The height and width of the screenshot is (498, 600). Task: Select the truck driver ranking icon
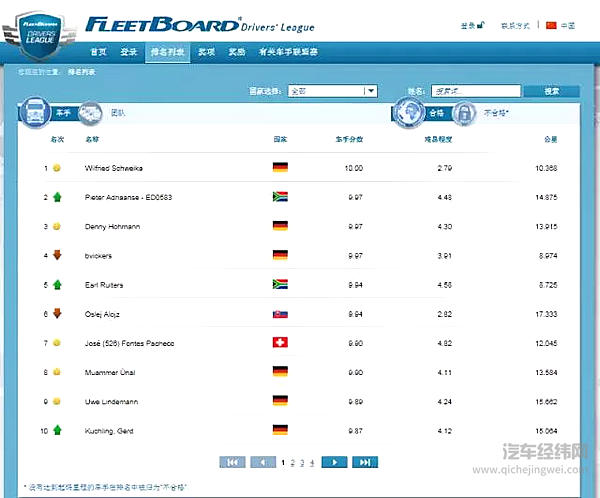(35, 112)
